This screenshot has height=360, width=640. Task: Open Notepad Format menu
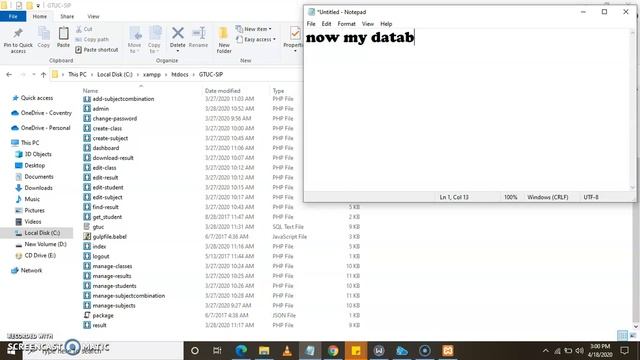(x=347, y=24)
